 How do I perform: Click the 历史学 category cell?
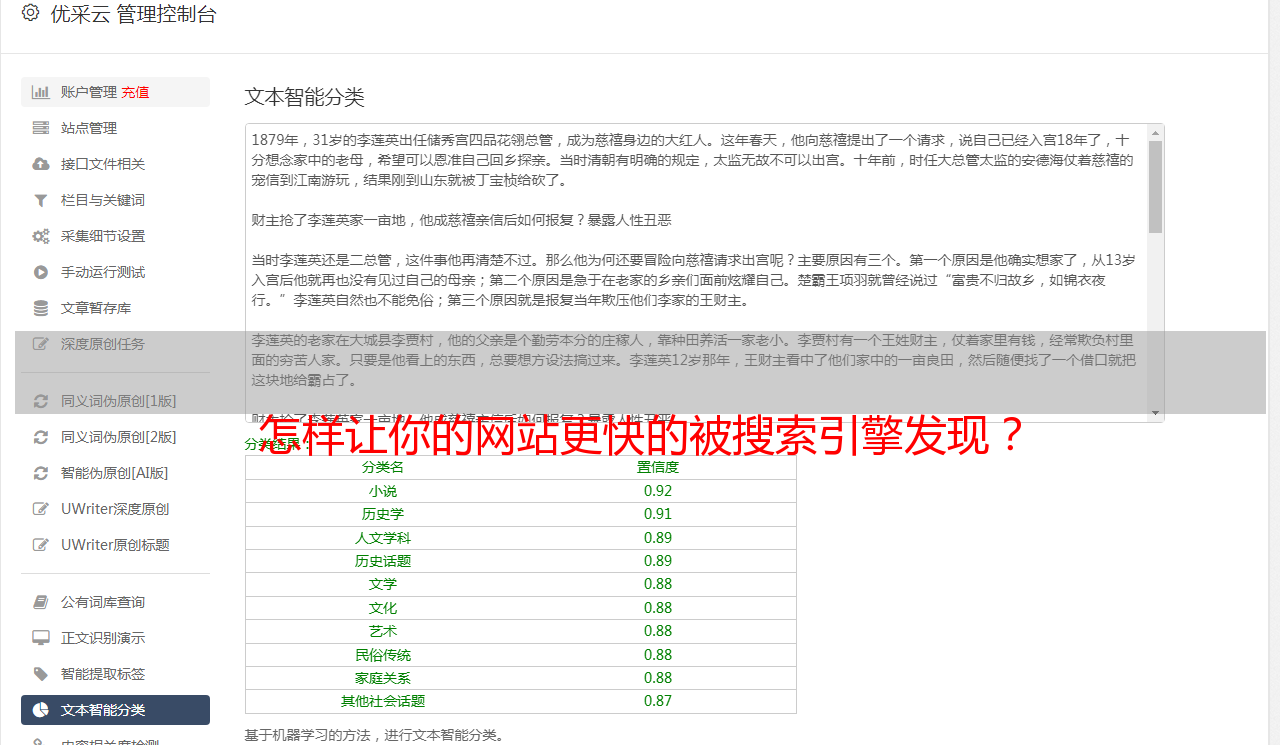click(x=383, y=514)
